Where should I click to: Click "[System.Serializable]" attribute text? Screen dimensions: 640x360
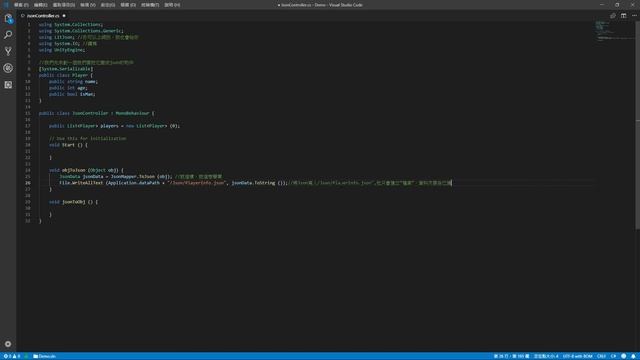66,69
